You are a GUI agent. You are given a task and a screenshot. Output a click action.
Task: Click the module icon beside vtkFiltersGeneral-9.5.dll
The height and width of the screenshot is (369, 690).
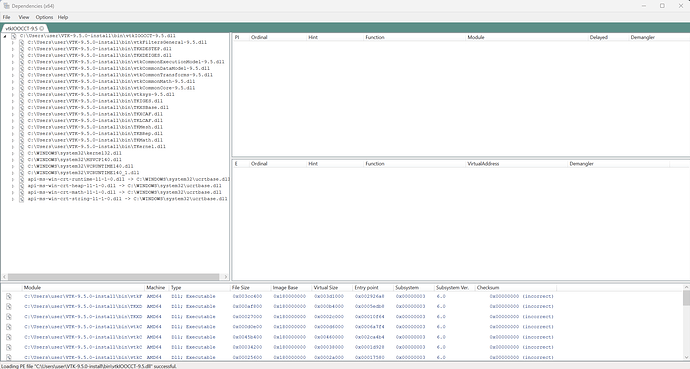[22, 43]
